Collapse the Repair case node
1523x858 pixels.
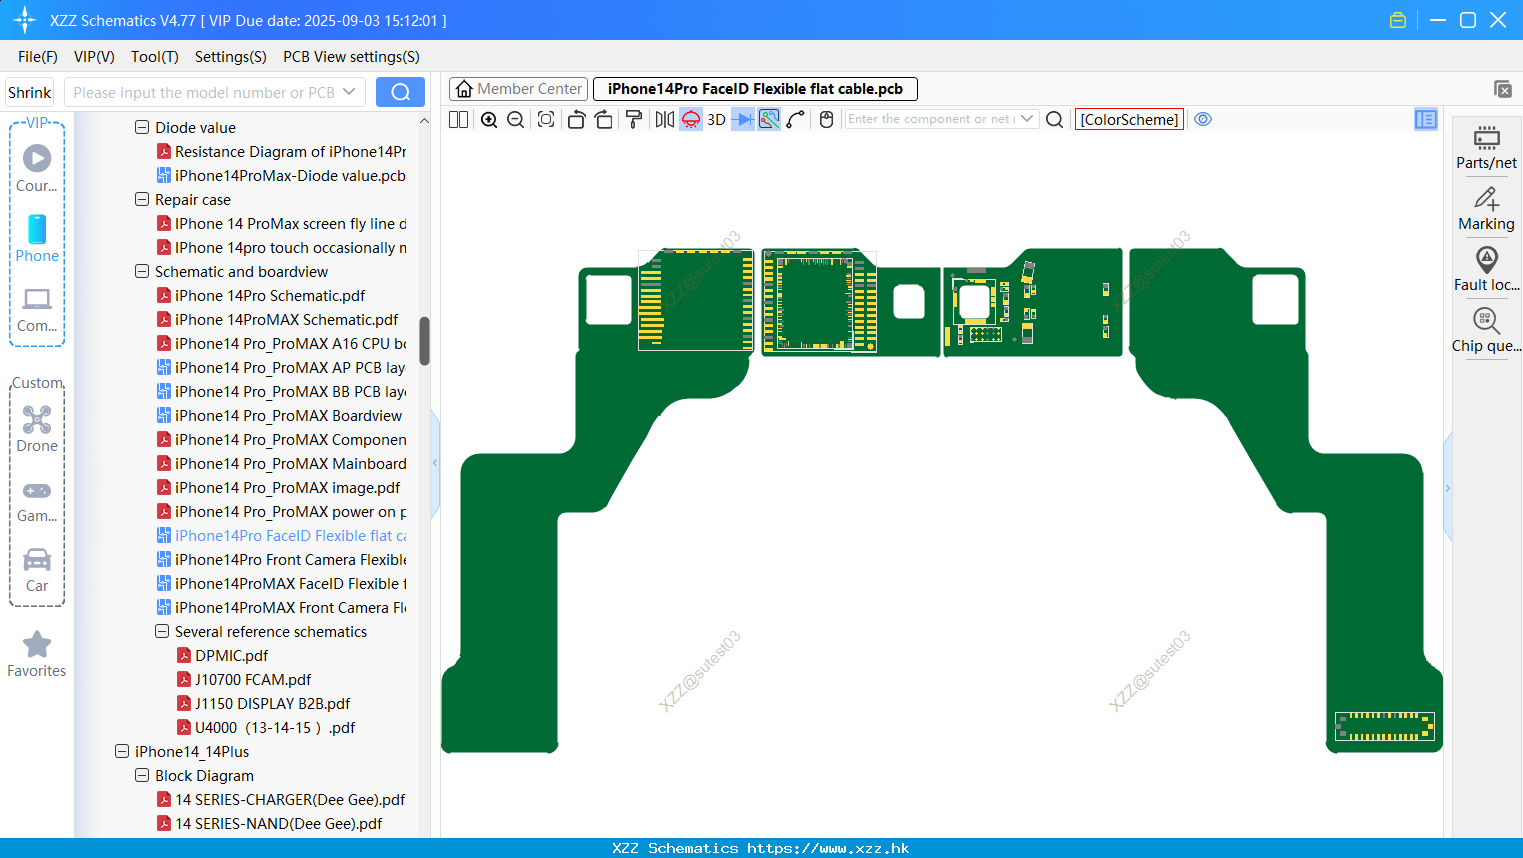[142, 199]
